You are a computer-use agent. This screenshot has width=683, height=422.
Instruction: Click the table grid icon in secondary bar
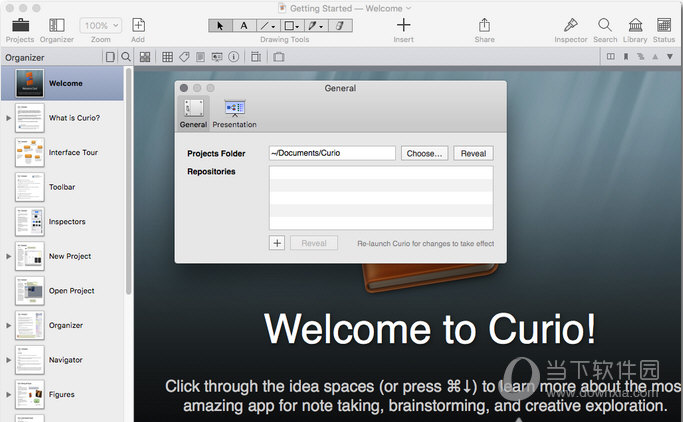click(x=167, y=57)
